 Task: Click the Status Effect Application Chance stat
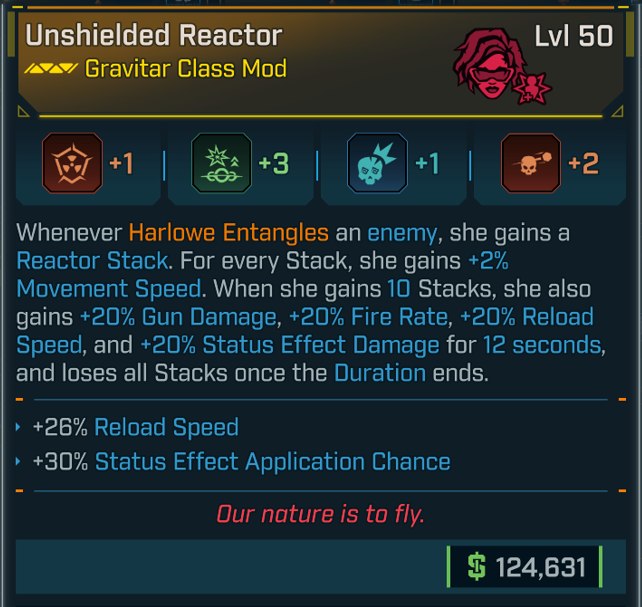(x=272, y=462)
